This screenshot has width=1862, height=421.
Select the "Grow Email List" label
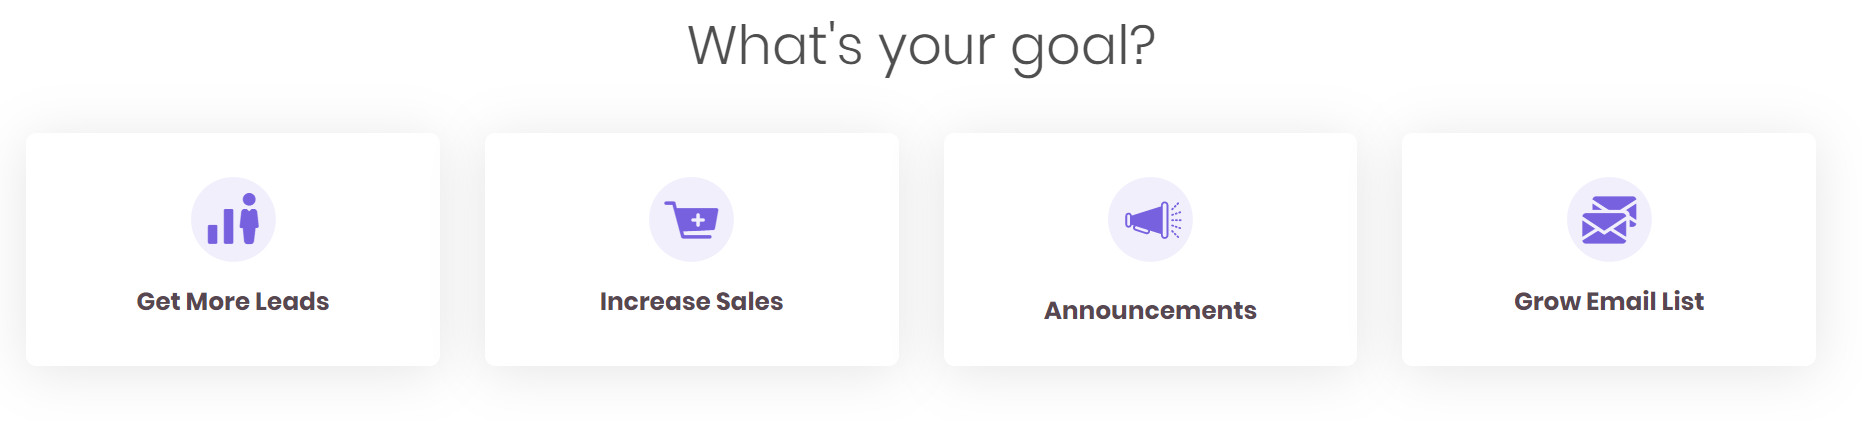pos(1609,301)
